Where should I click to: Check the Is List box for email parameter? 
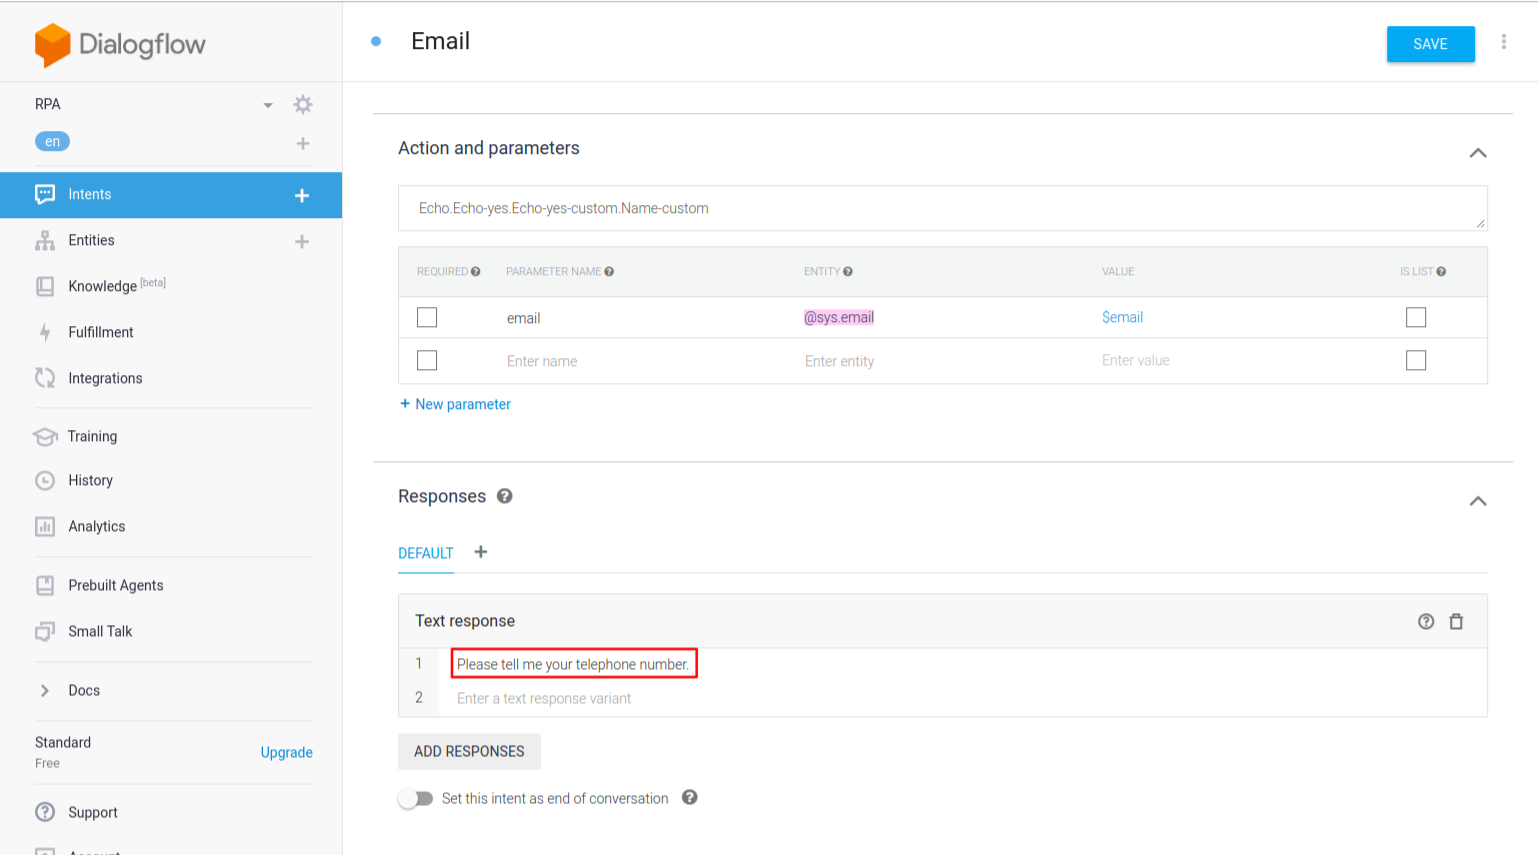coord(1415,318)
